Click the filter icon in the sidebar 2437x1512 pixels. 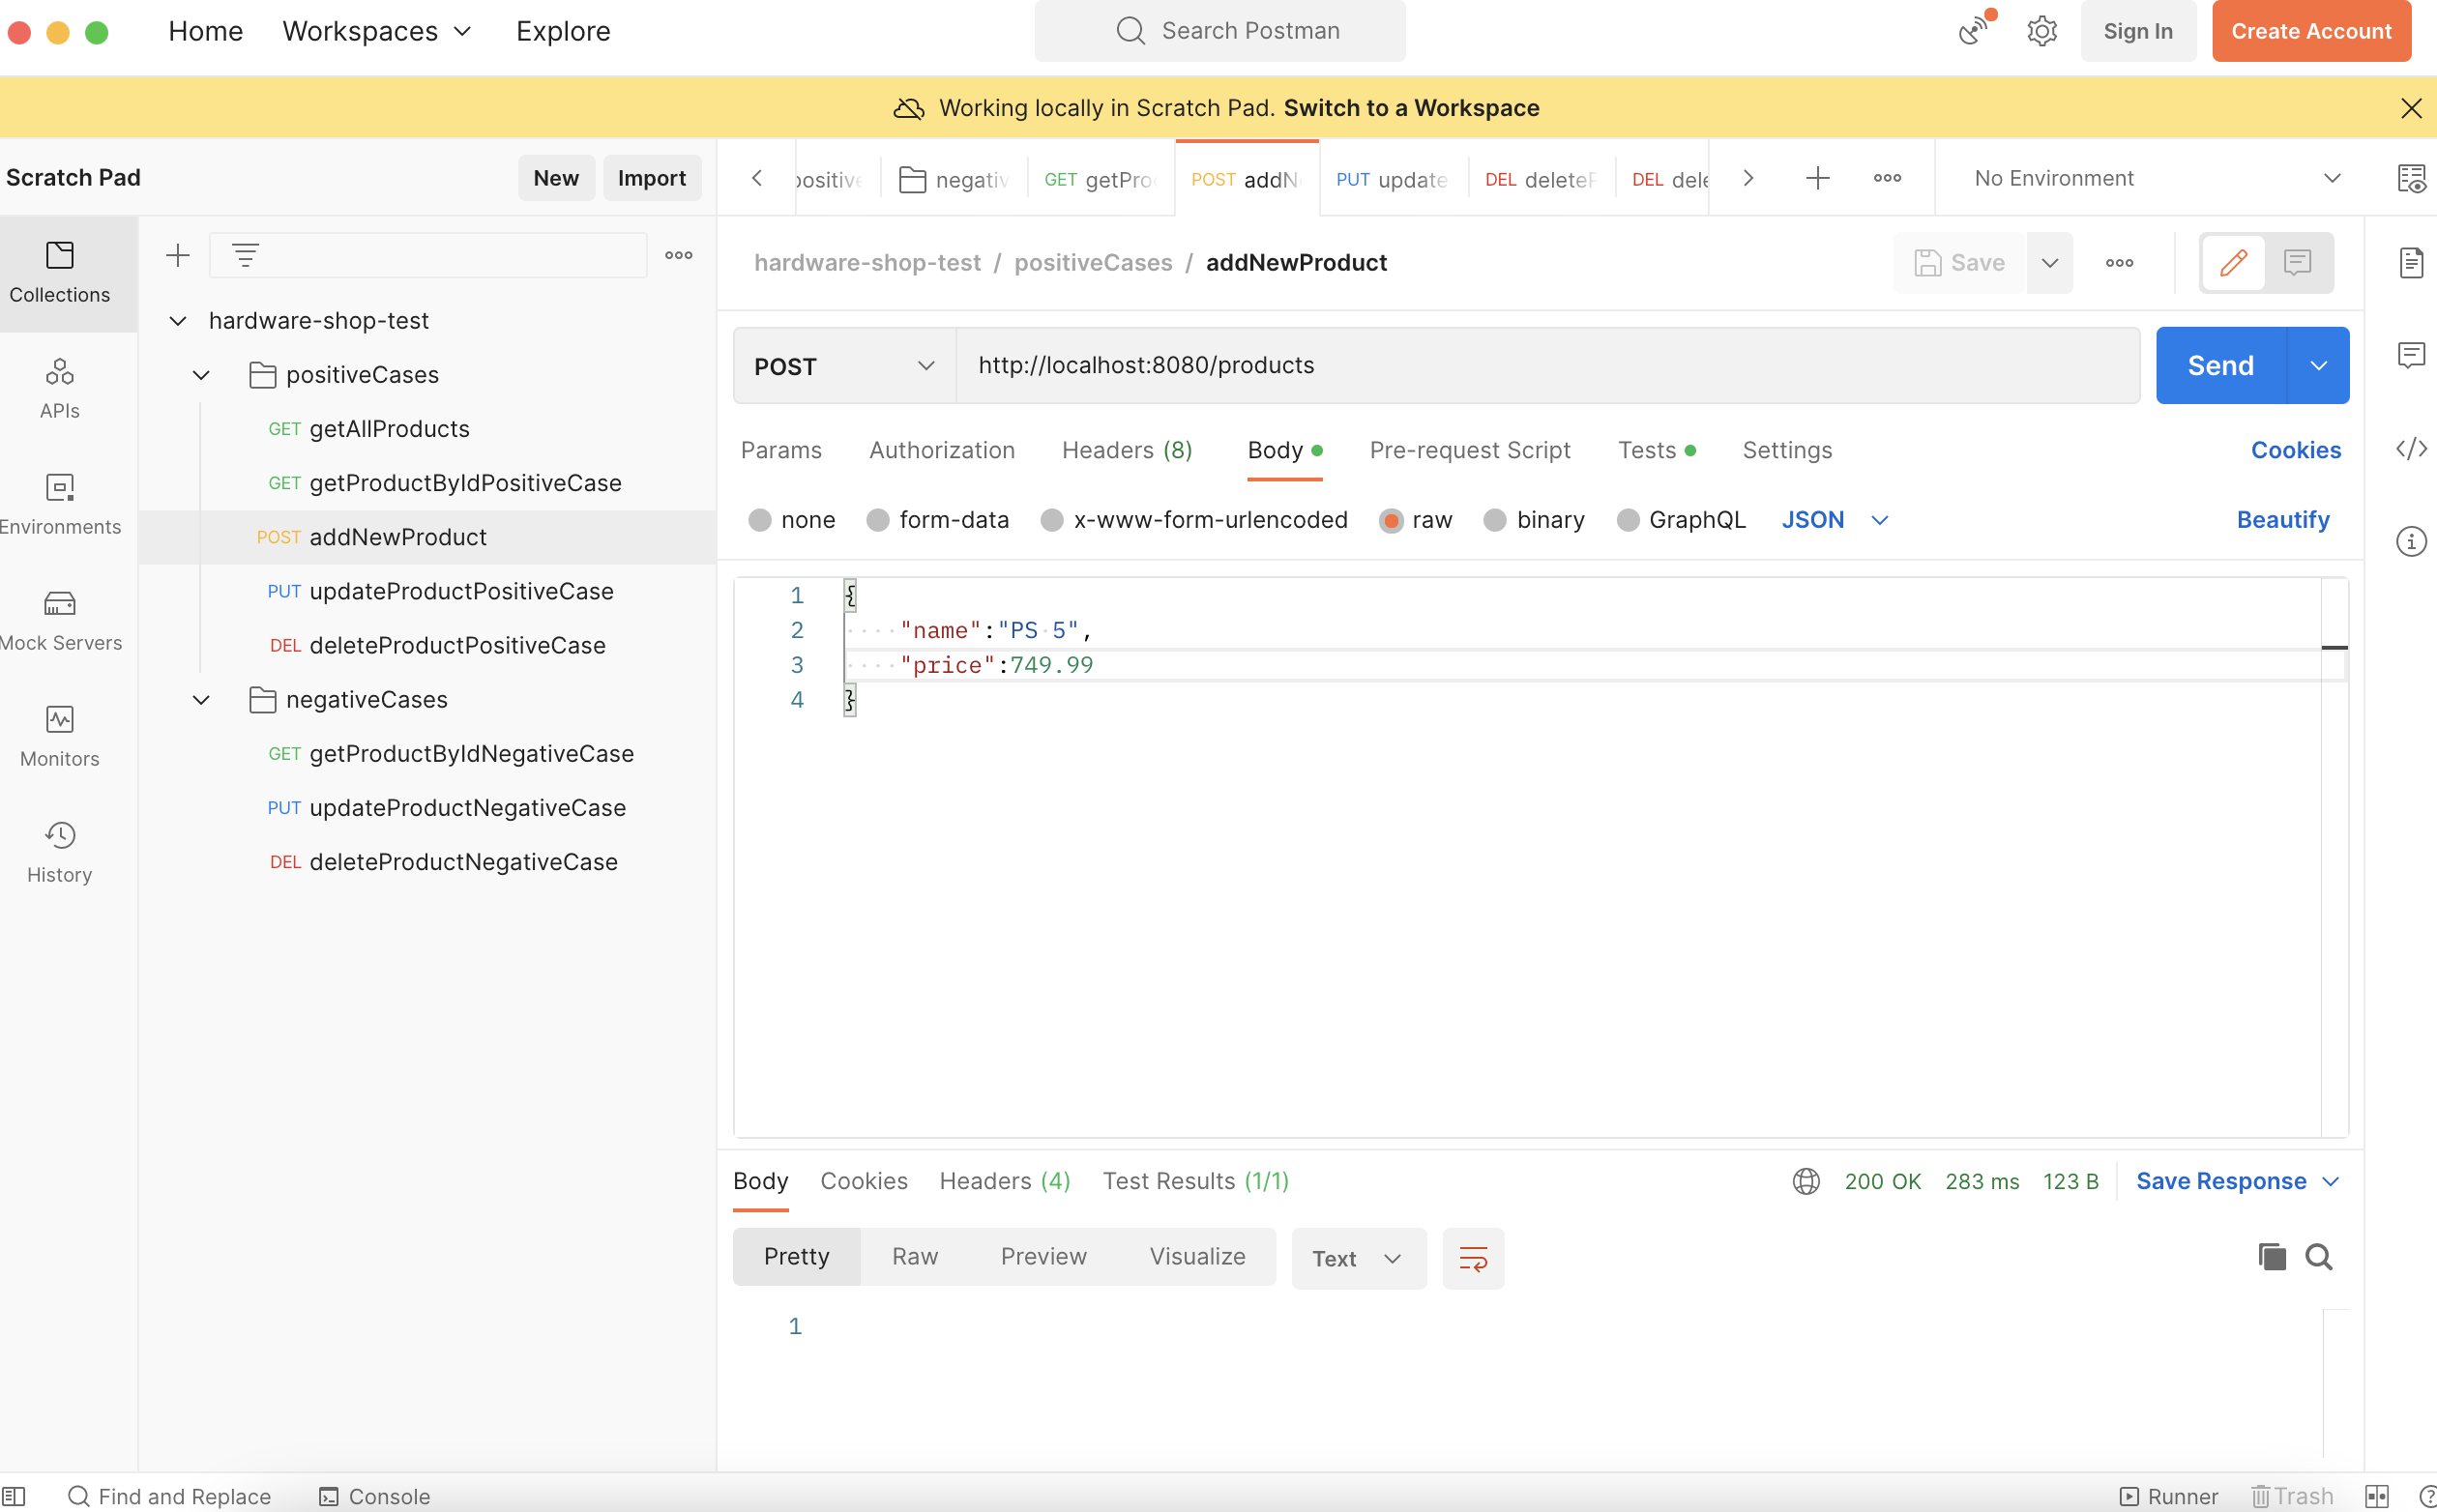point(245,255)
